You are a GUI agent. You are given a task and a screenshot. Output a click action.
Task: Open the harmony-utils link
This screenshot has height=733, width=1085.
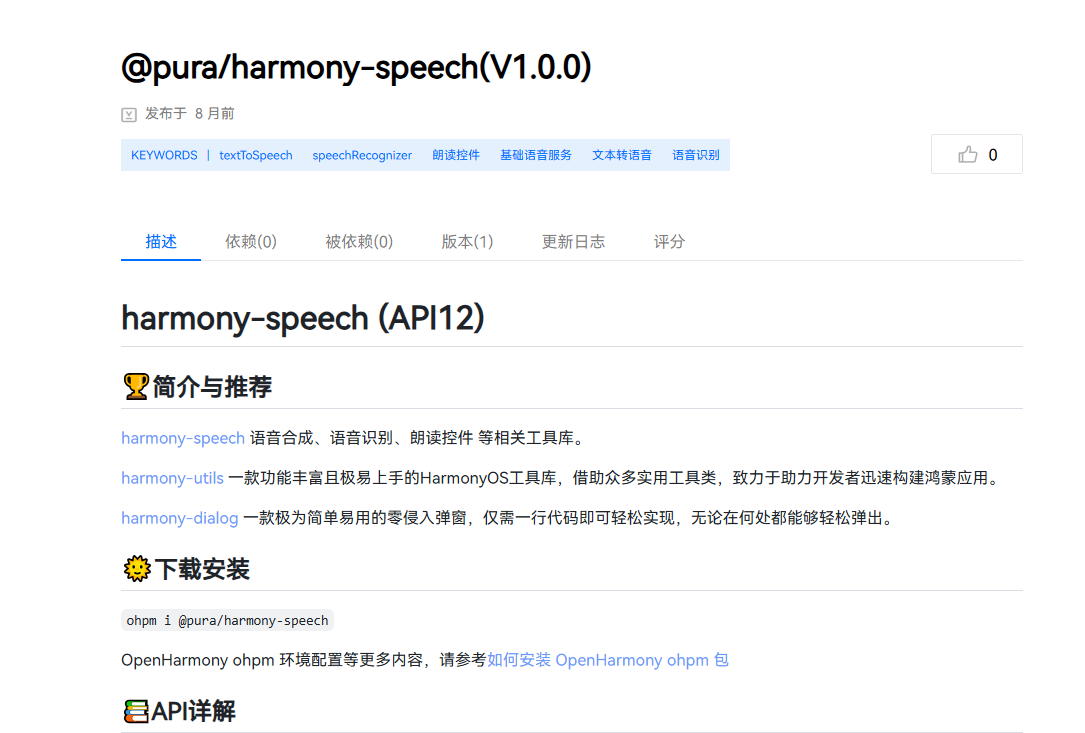pos(171,478)
